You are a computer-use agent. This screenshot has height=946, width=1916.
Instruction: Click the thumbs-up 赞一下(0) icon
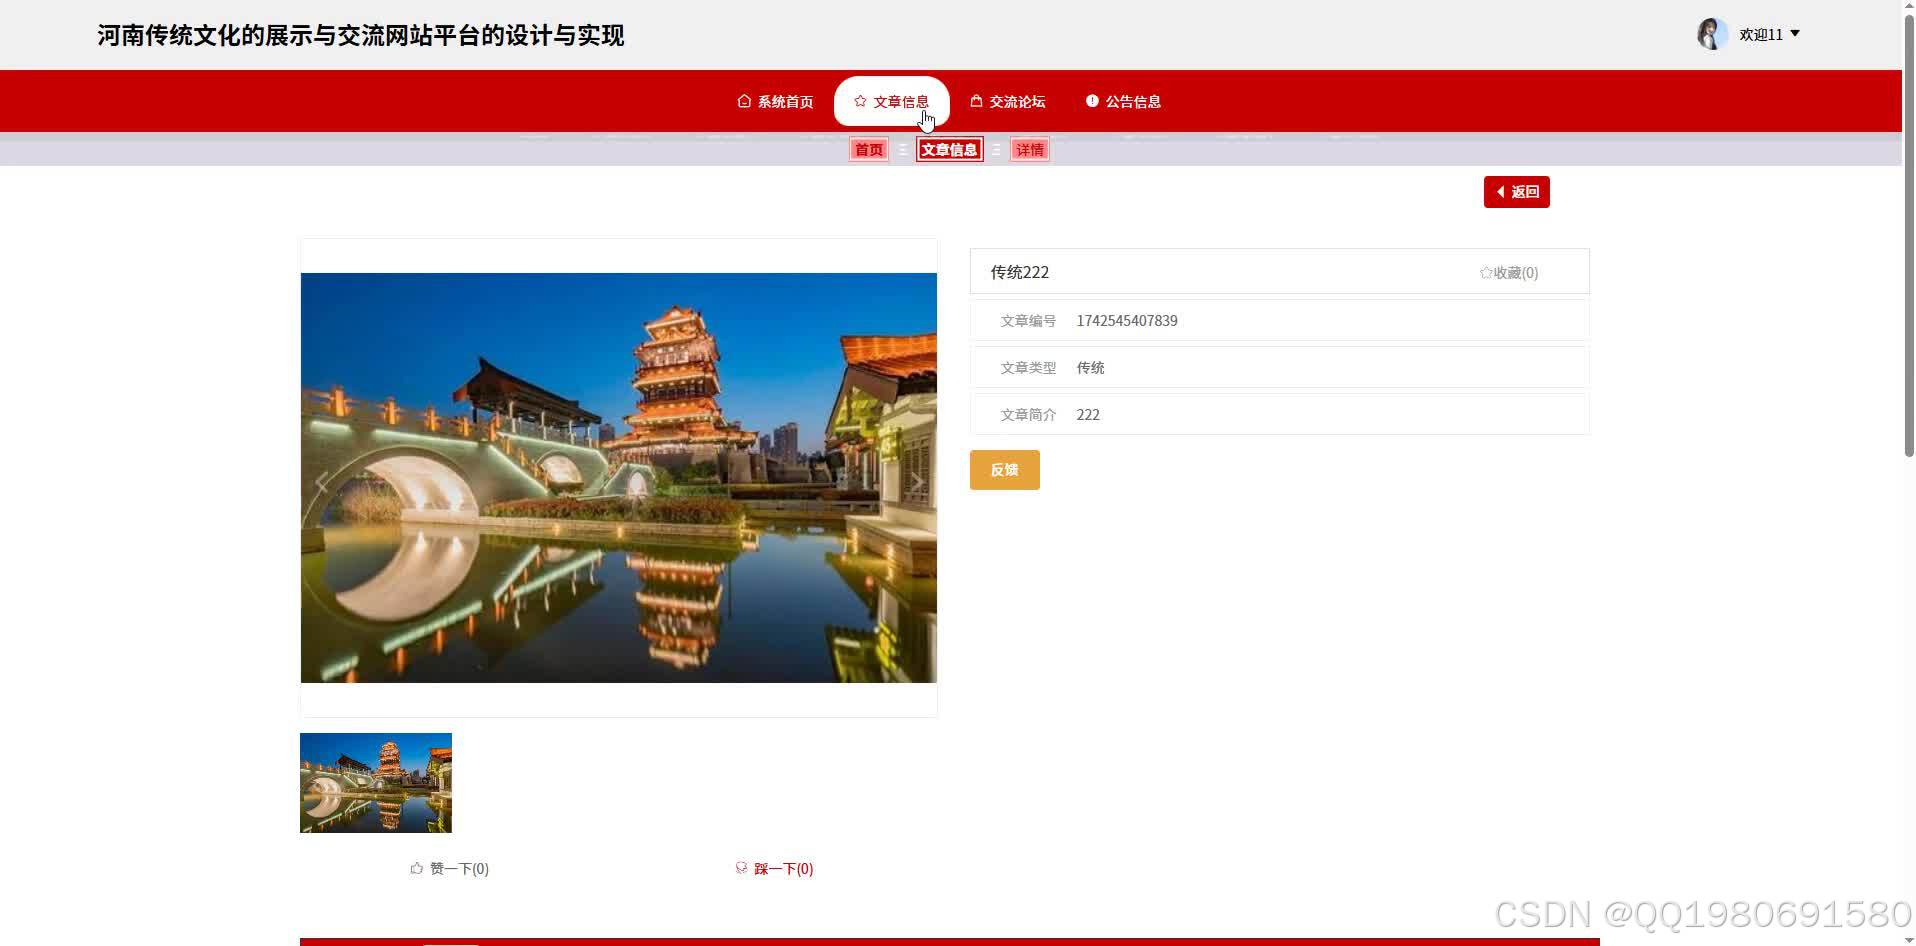pos(416,868)
